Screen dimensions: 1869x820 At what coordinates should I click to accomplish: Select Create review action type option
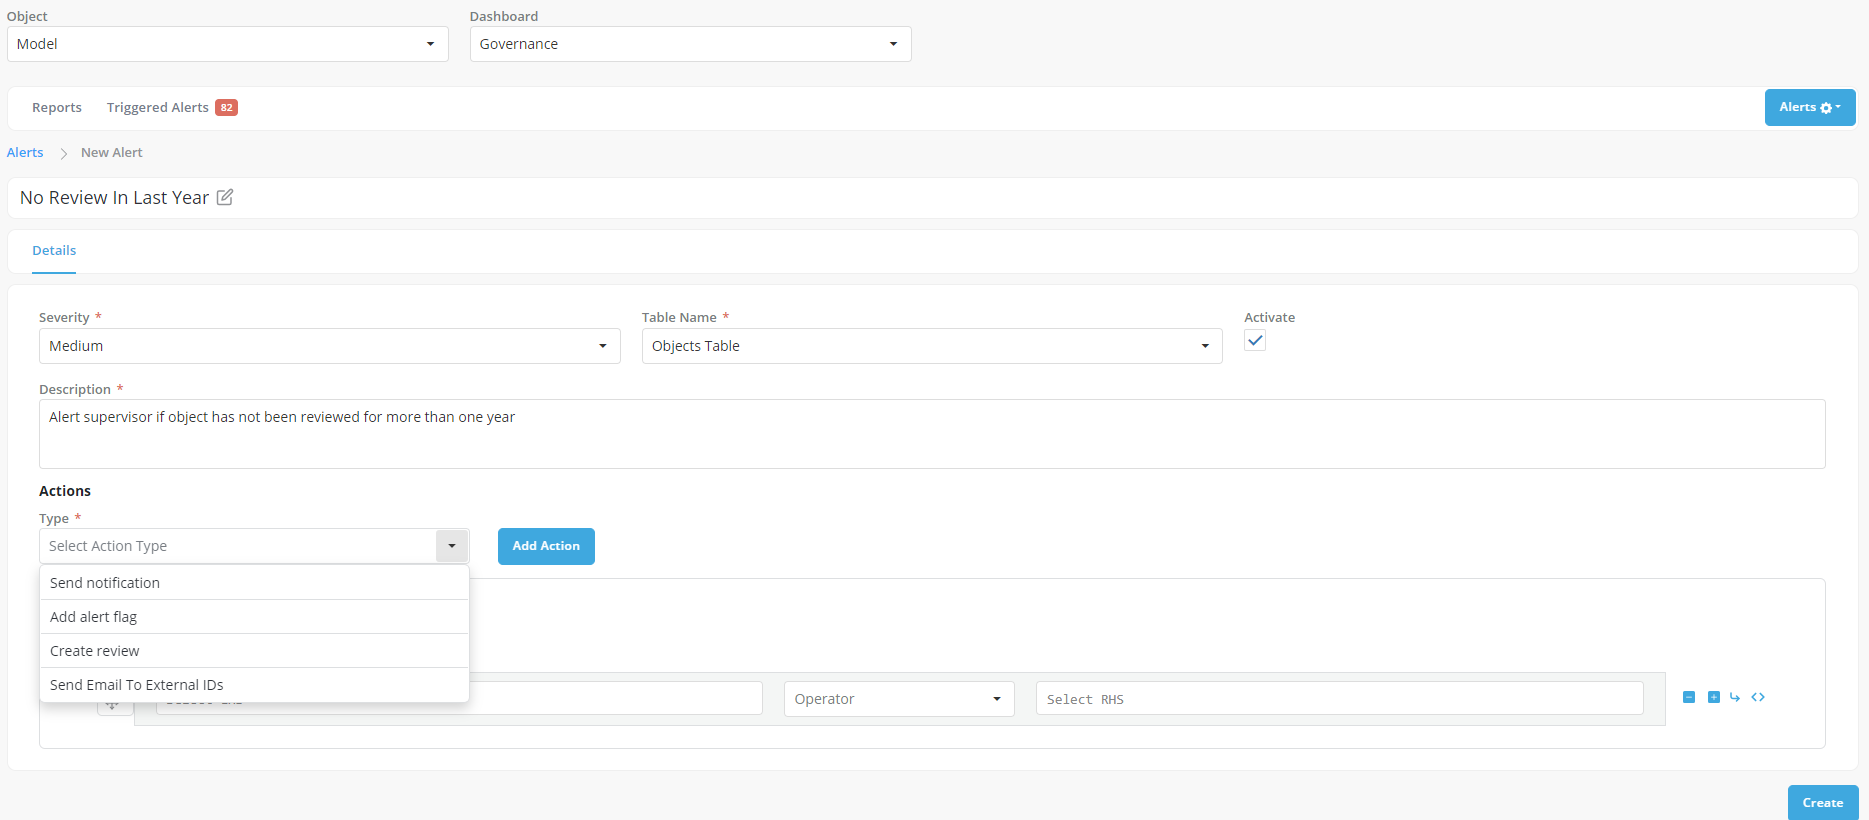[95, 651]
